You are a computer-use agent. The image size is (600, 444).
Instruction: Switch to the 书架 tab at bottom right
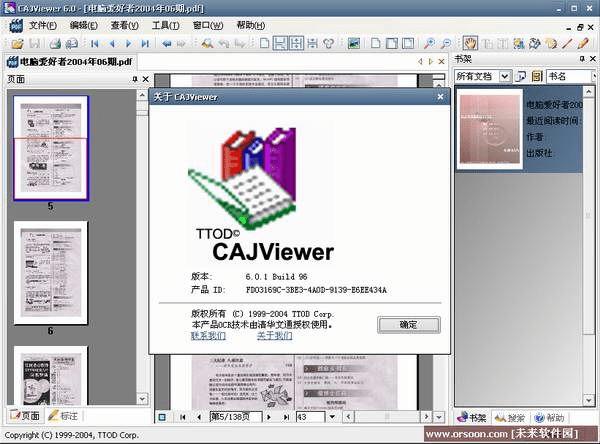coord(472,418)
